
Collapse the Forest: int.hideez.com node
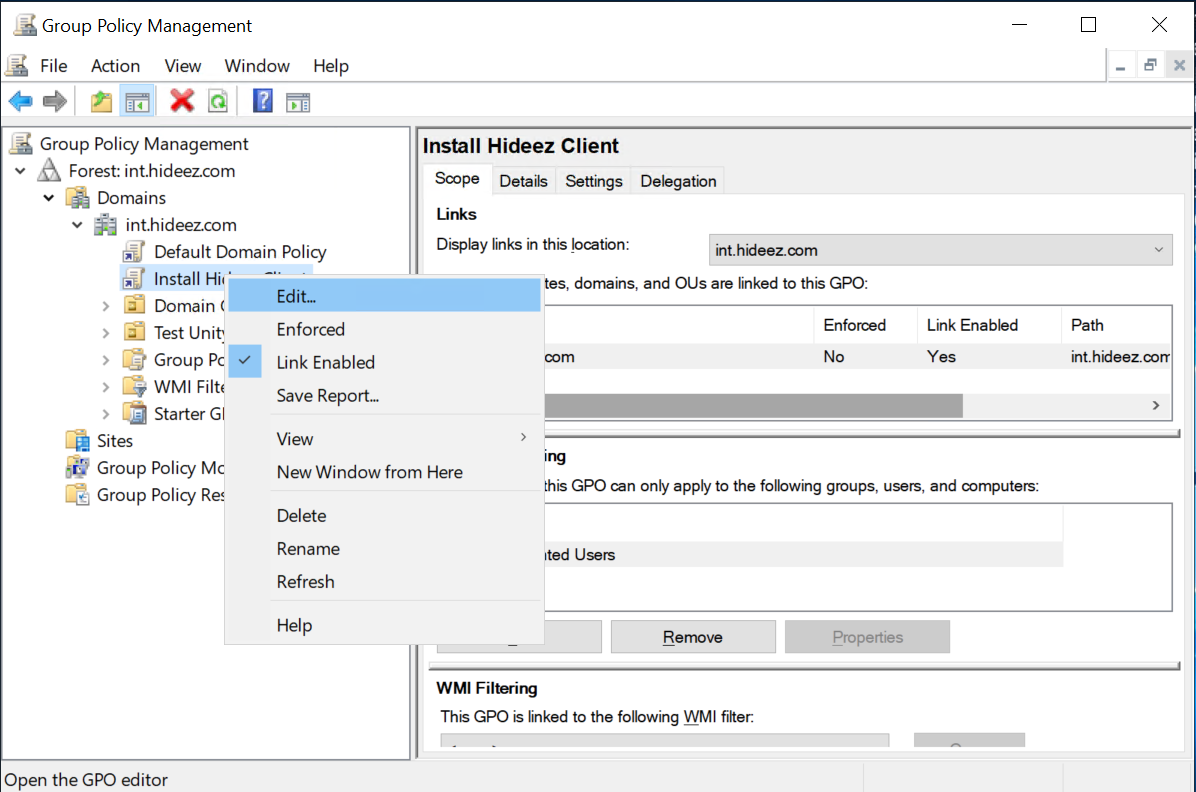coord(21,171)
